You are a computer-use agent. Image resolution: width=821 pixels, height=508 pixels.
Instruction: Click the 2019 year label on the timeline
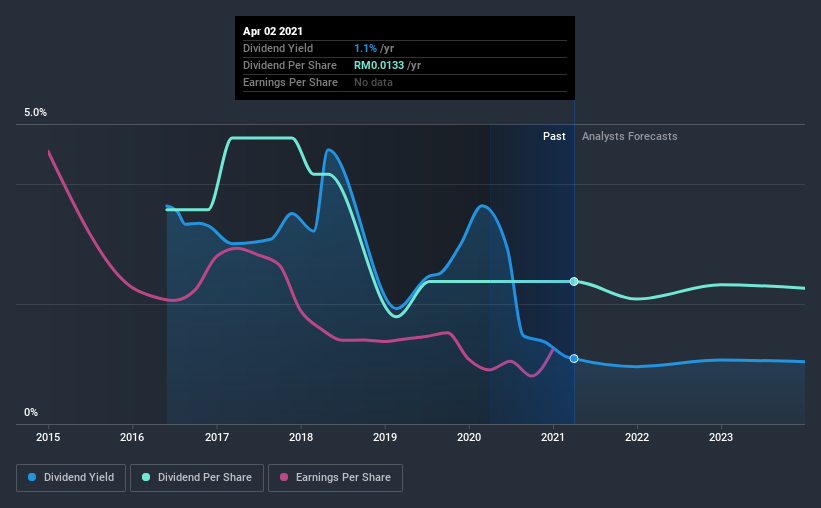click(x=385, y=437)
